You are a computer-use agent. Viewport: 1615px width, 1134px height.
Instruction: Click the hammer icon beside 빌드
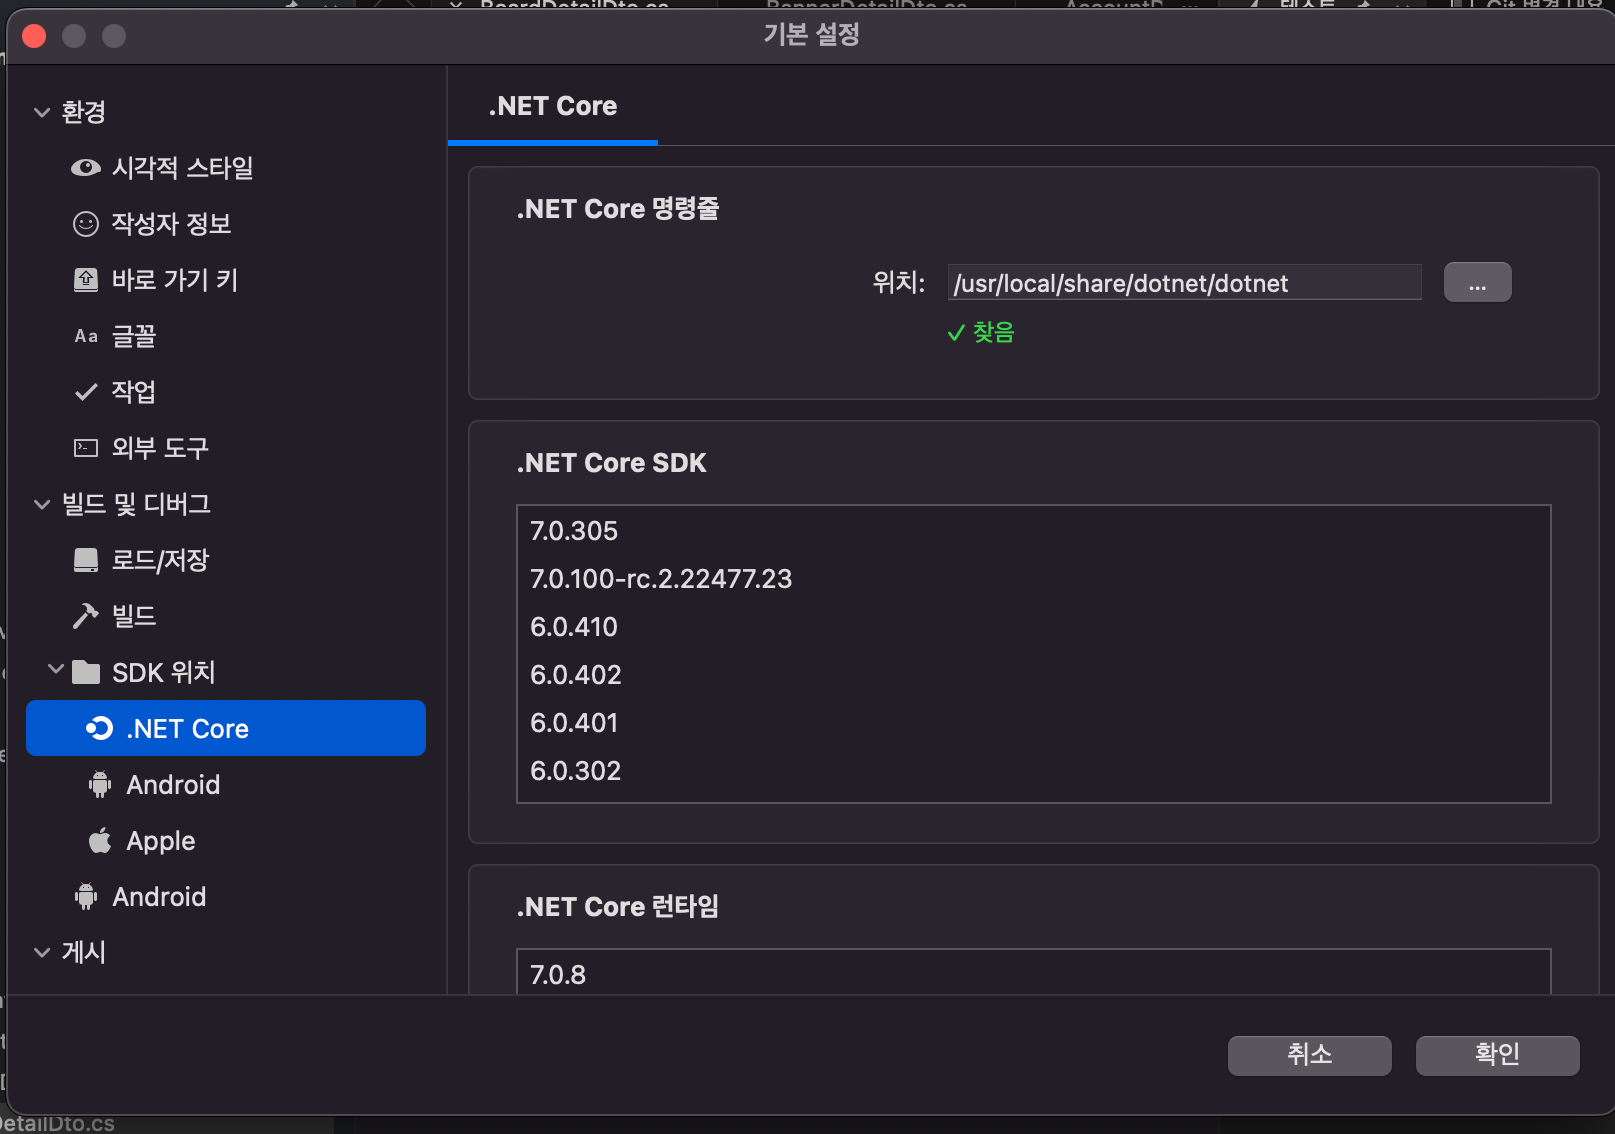pyautogui.click(x=86, y=616)
